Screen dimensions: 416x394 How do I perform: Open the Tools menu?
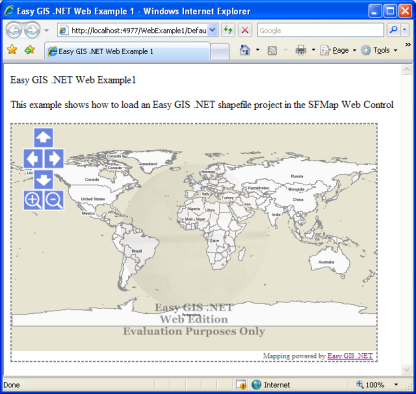coord(380,50)
